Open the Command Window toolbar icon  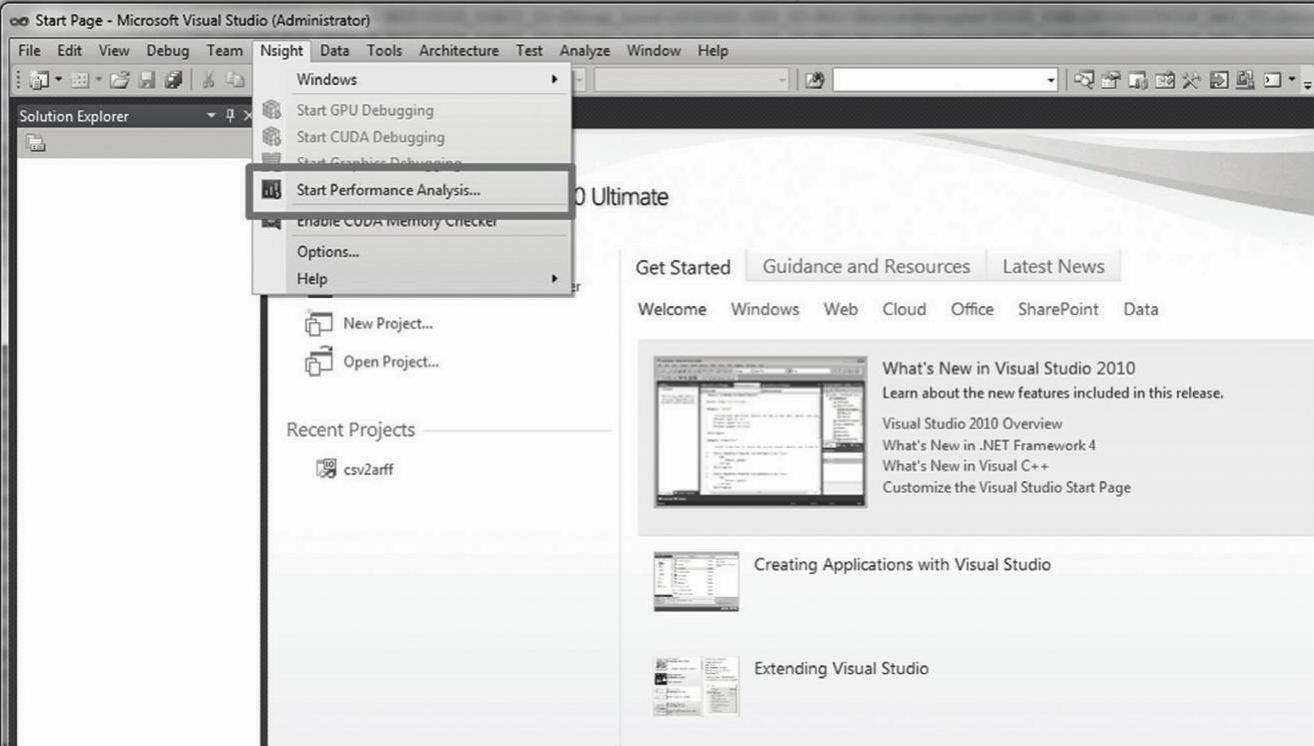coord(1273,80)
